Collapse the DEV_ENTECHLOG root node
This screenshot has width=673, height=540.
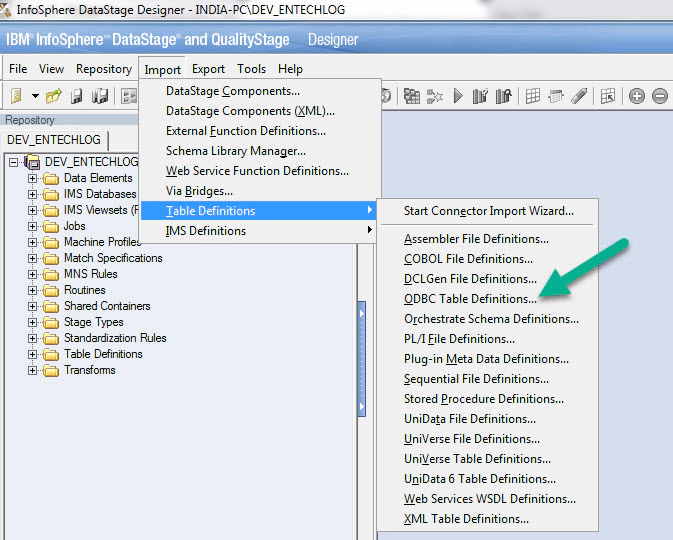coord(14,162)
